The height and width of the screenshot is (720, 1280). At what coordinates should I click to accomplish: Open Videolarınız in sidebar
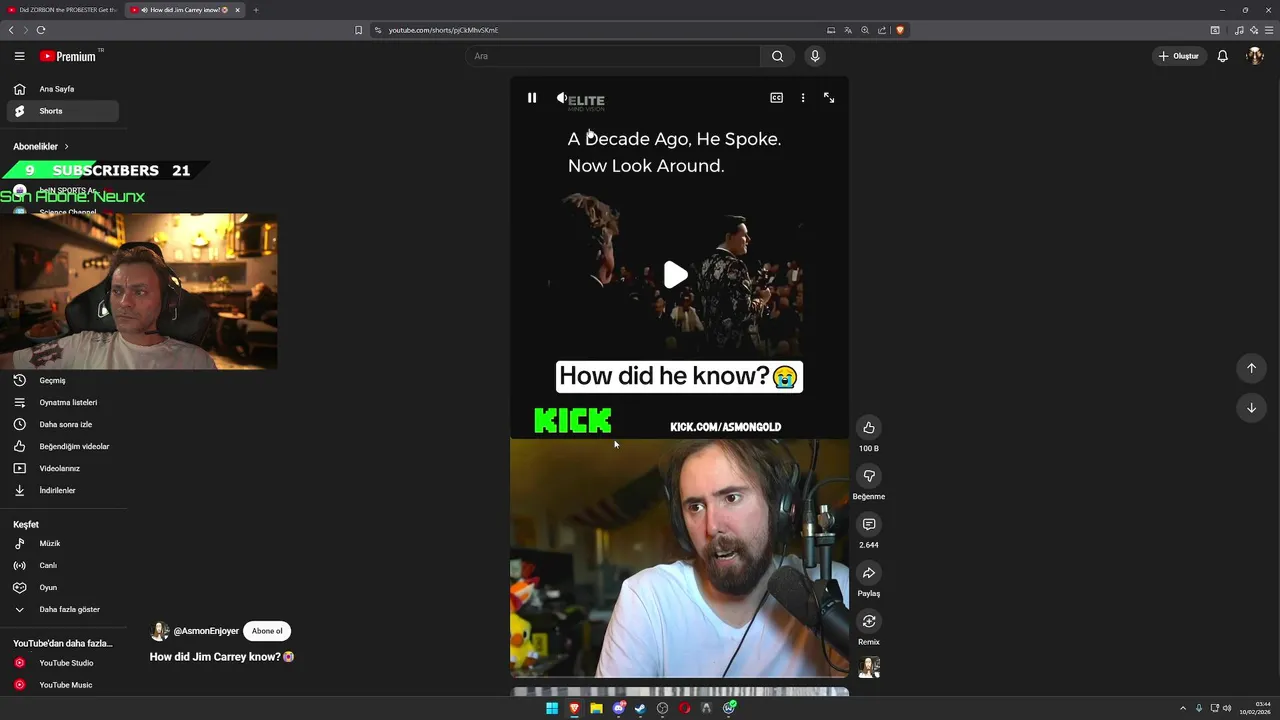[x=64, y=468]
